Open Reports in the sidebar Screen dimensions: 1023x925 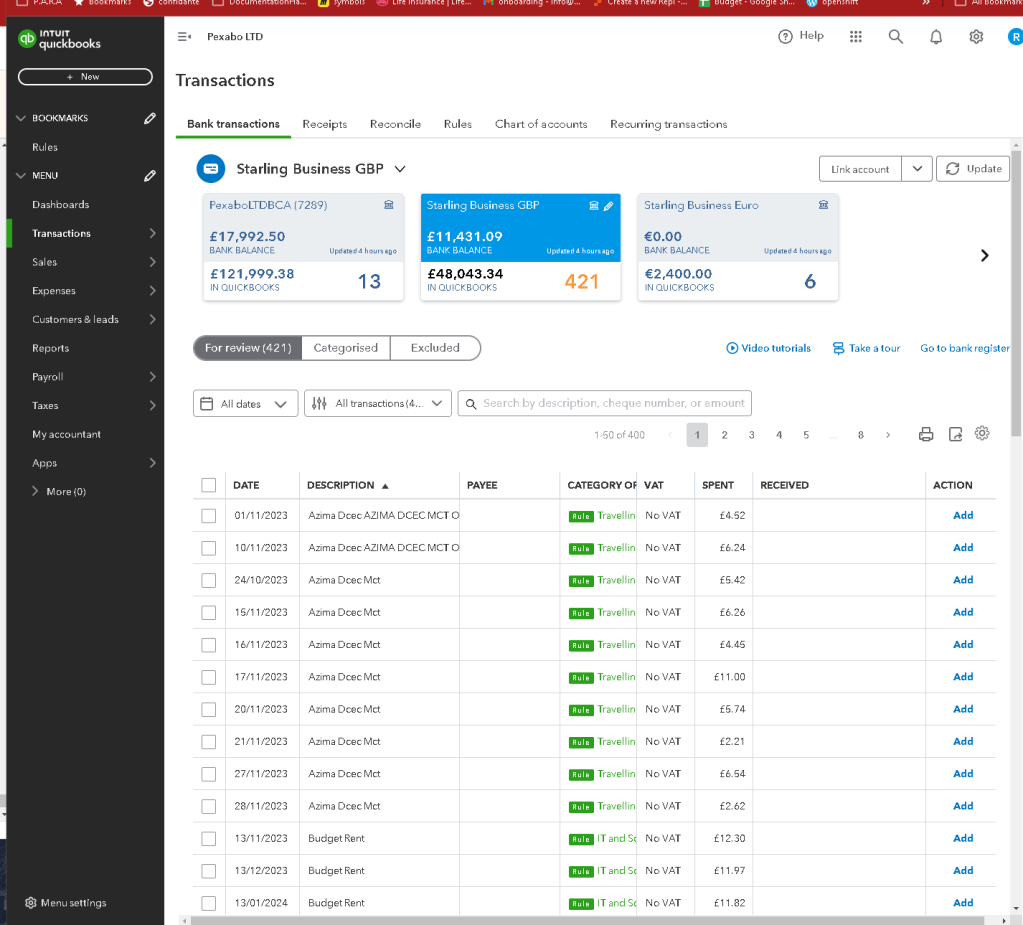[x=50, y=348]
